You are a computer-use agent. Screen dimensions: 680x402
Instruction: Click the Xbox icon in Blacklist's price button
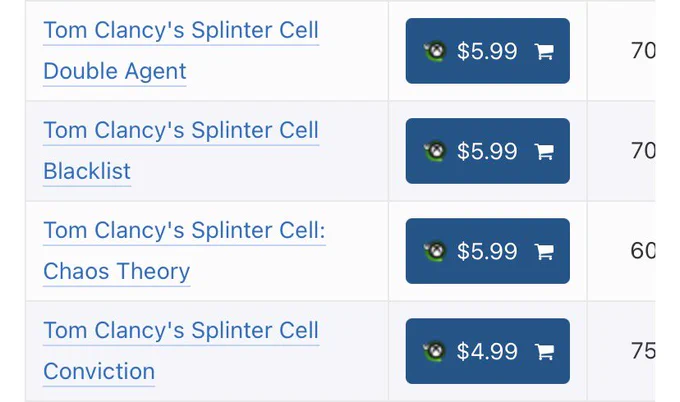pyautogui.click(x=435, y=151)
